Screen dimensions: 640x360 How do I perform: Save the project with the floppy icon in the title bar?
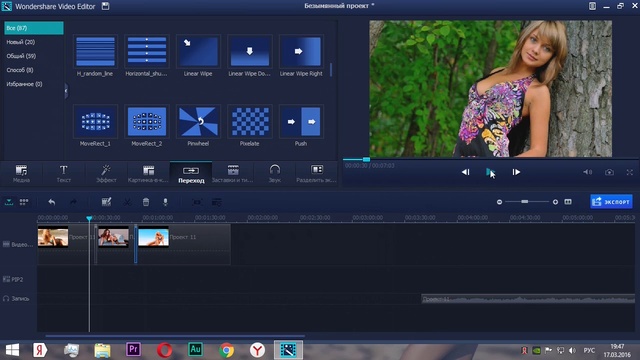105,6
